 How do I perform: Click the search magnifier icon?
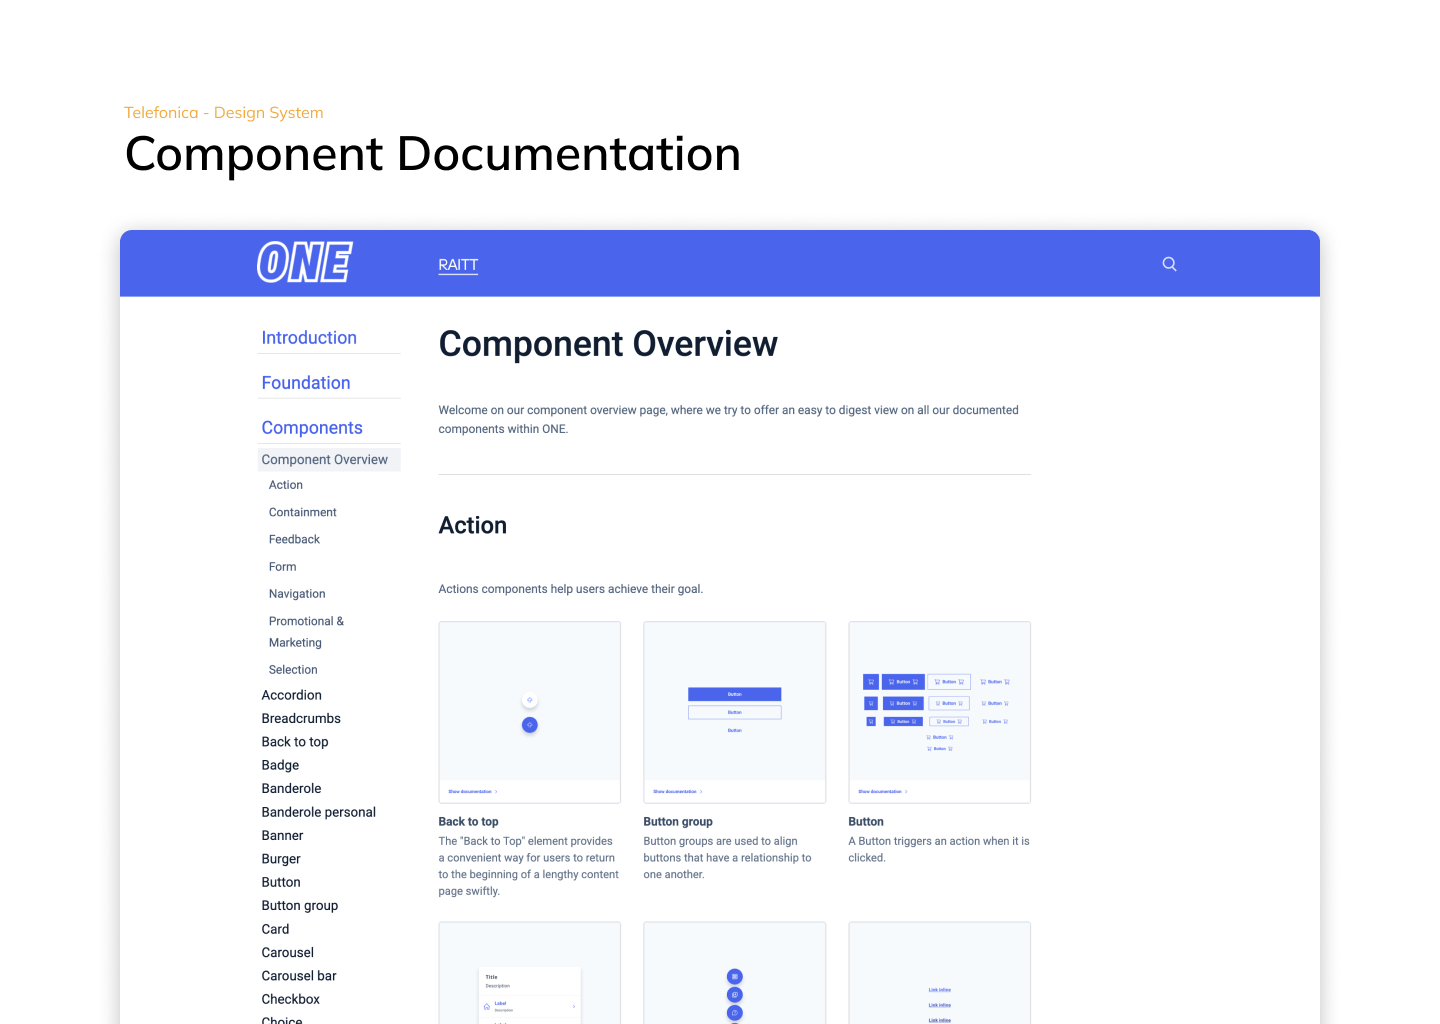pos(1169,264)
